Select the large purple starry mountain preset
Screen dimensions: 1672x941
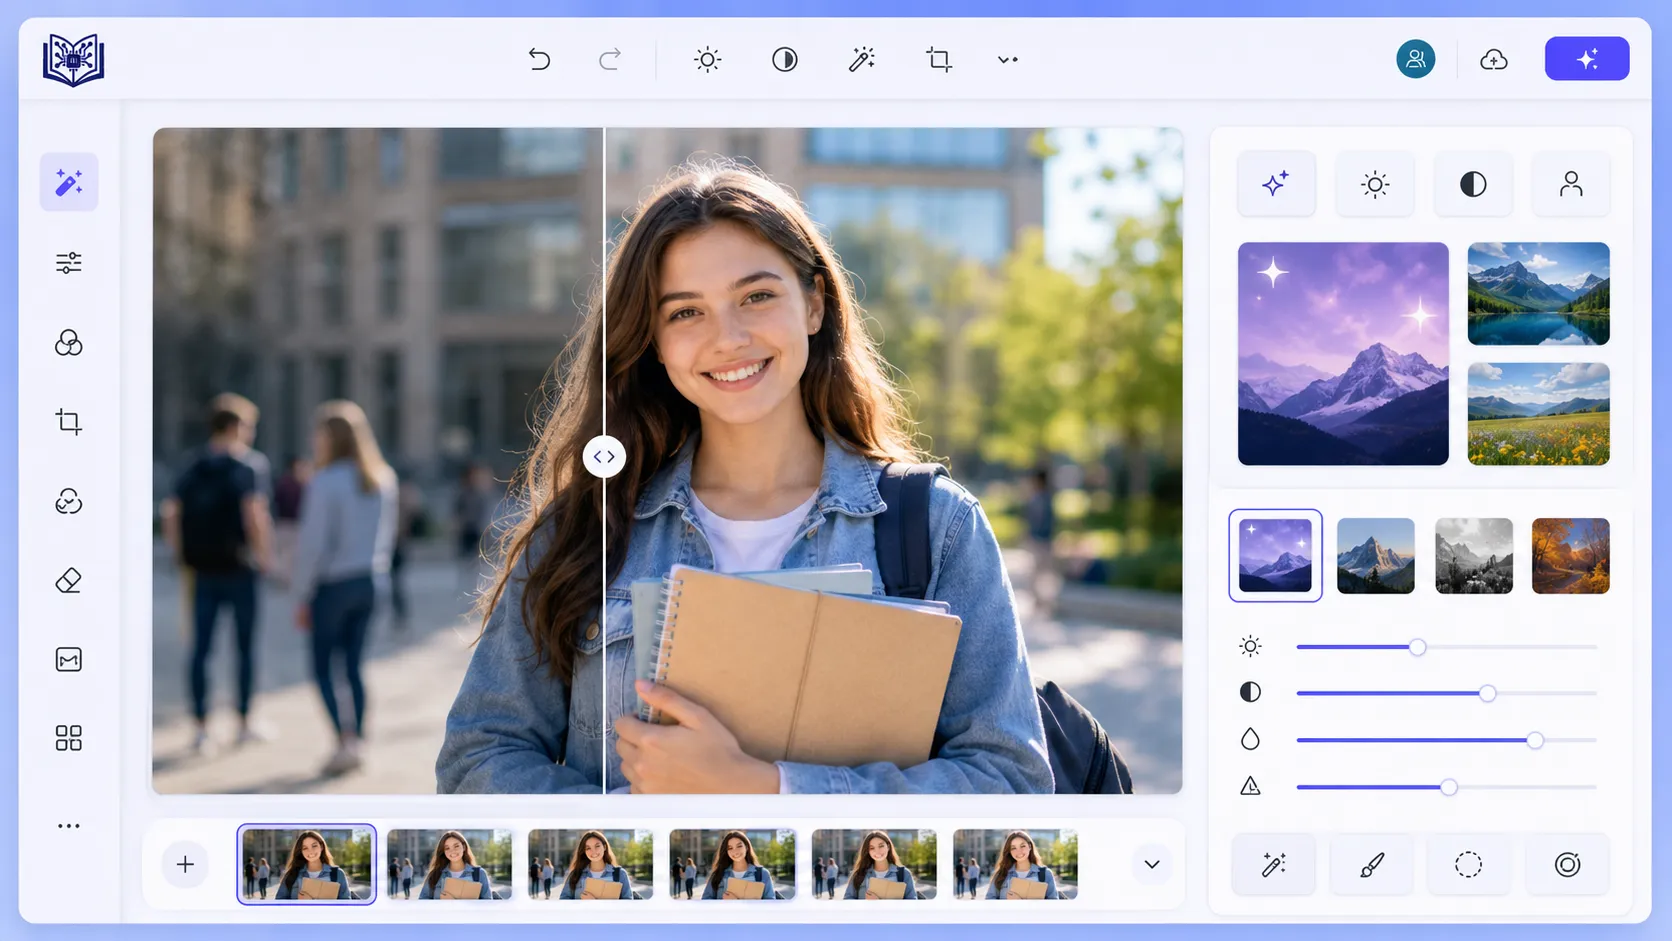tap(1343, 354)
